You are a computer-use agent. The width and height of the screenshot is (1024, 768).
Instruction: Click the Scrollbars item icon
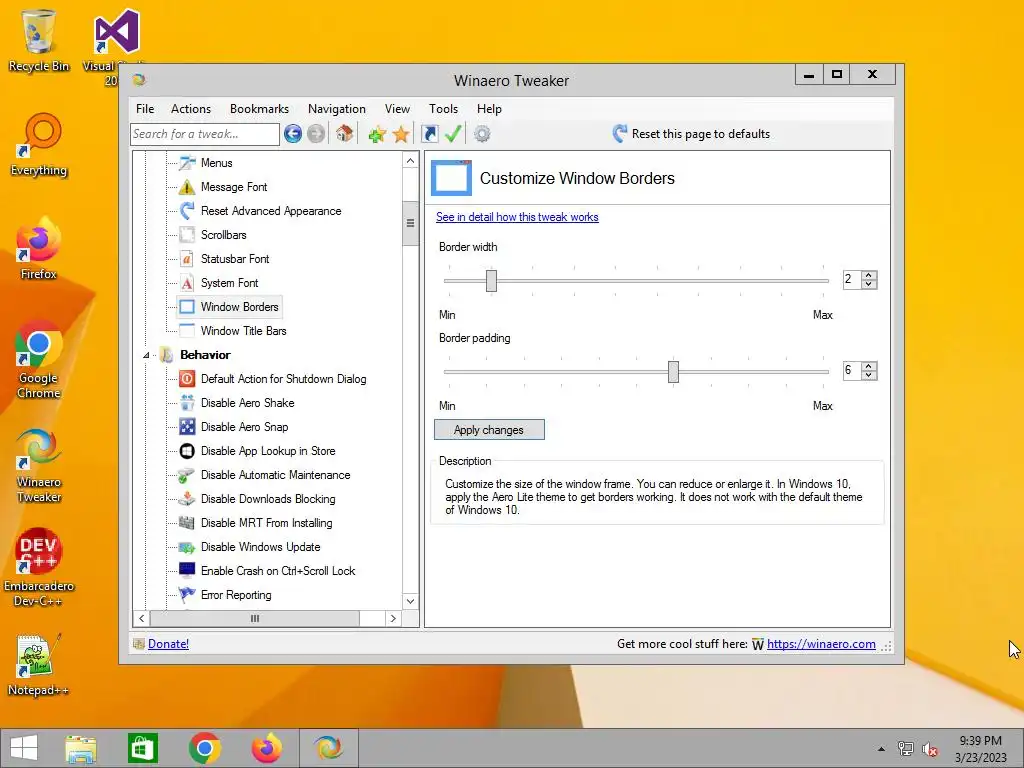click(x=187, y=234)
